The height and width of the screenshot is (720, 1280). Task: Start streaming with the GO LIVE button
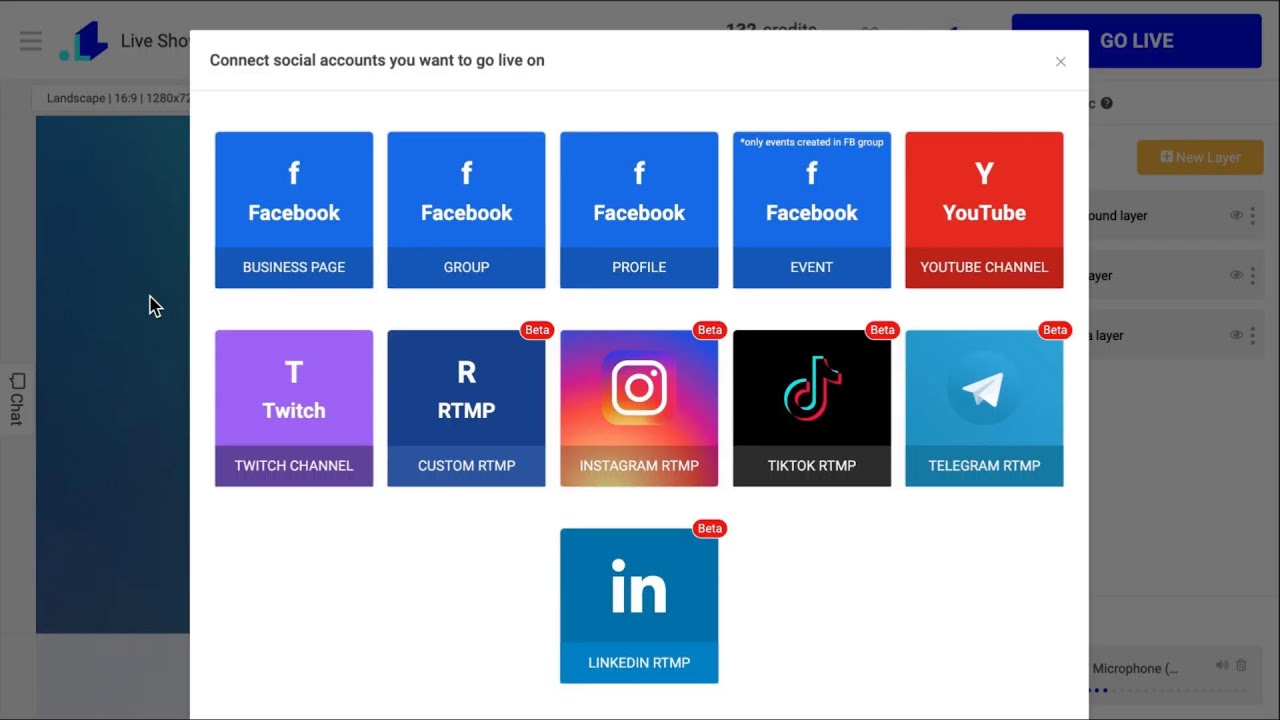tap(1136, 41)
